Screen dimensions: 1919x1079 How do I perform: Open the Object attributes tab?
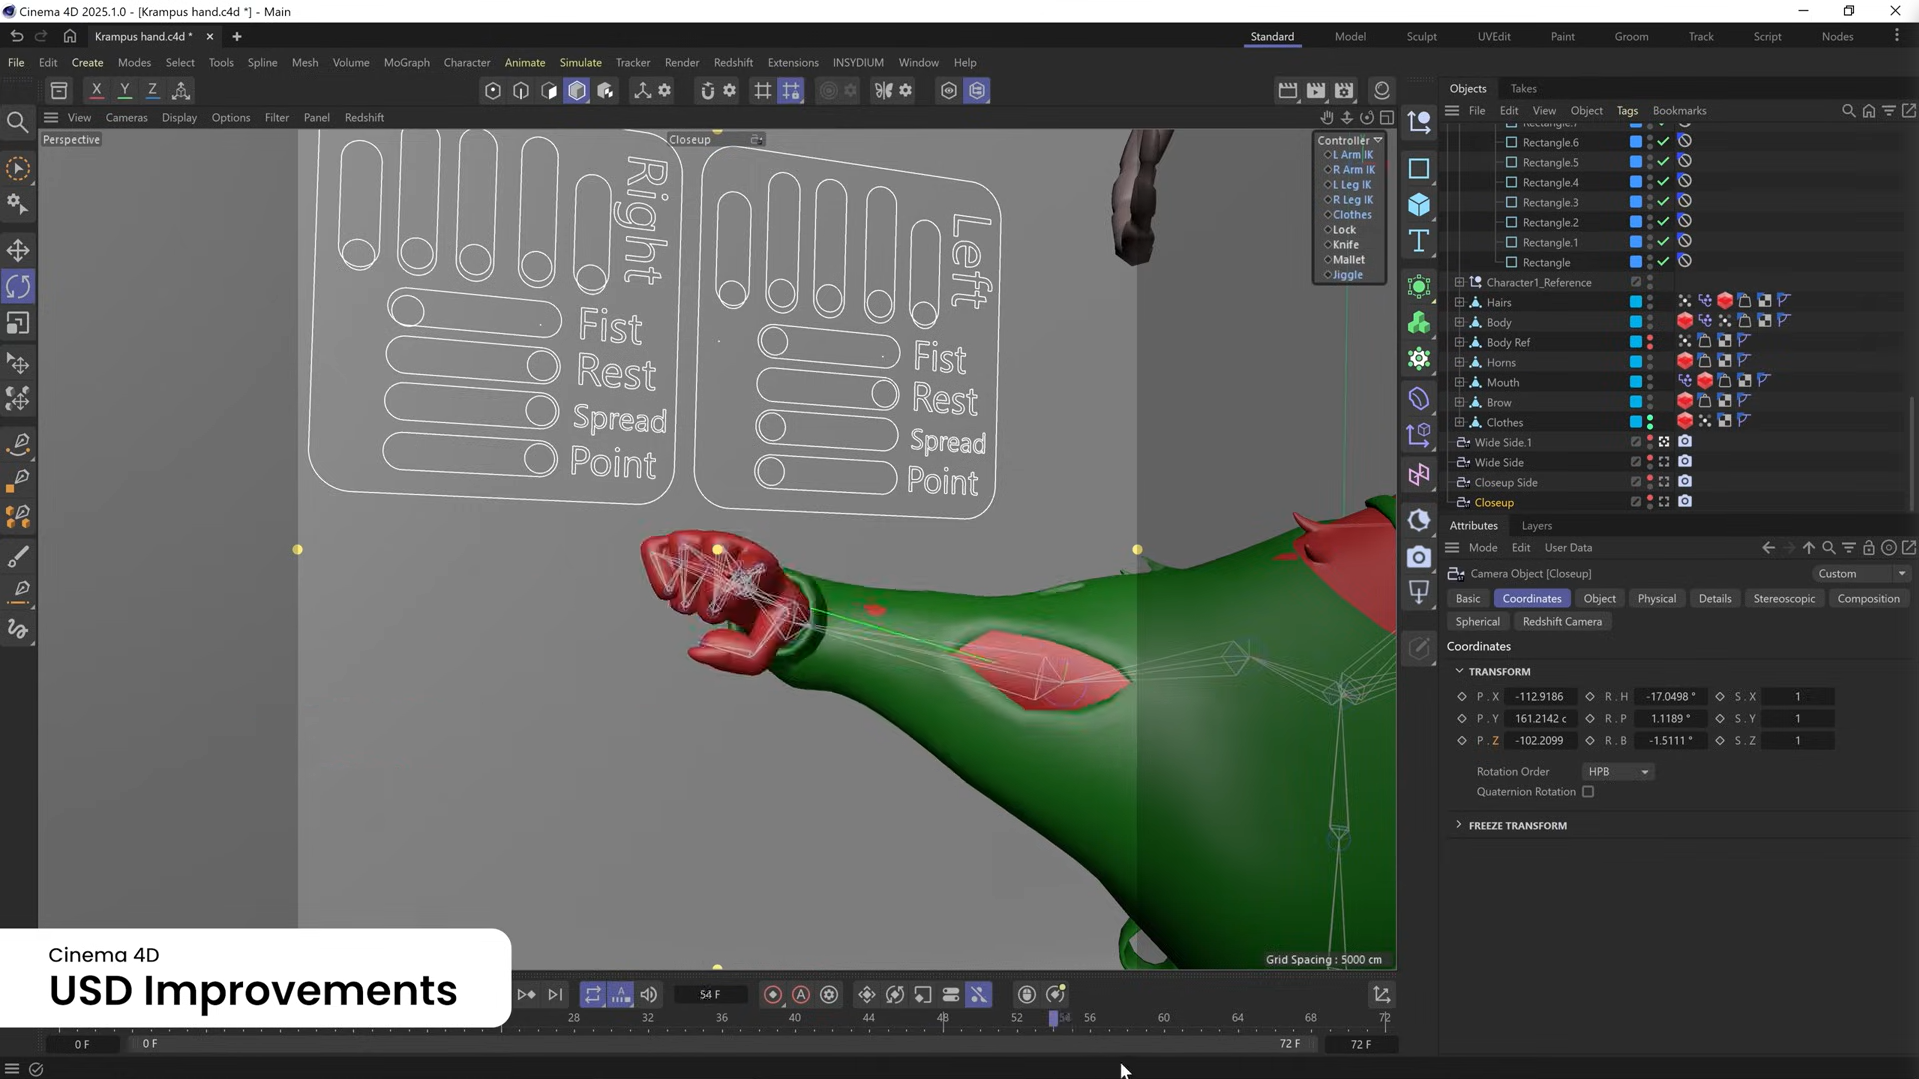pyautogui.click(x=1599, y=598)
